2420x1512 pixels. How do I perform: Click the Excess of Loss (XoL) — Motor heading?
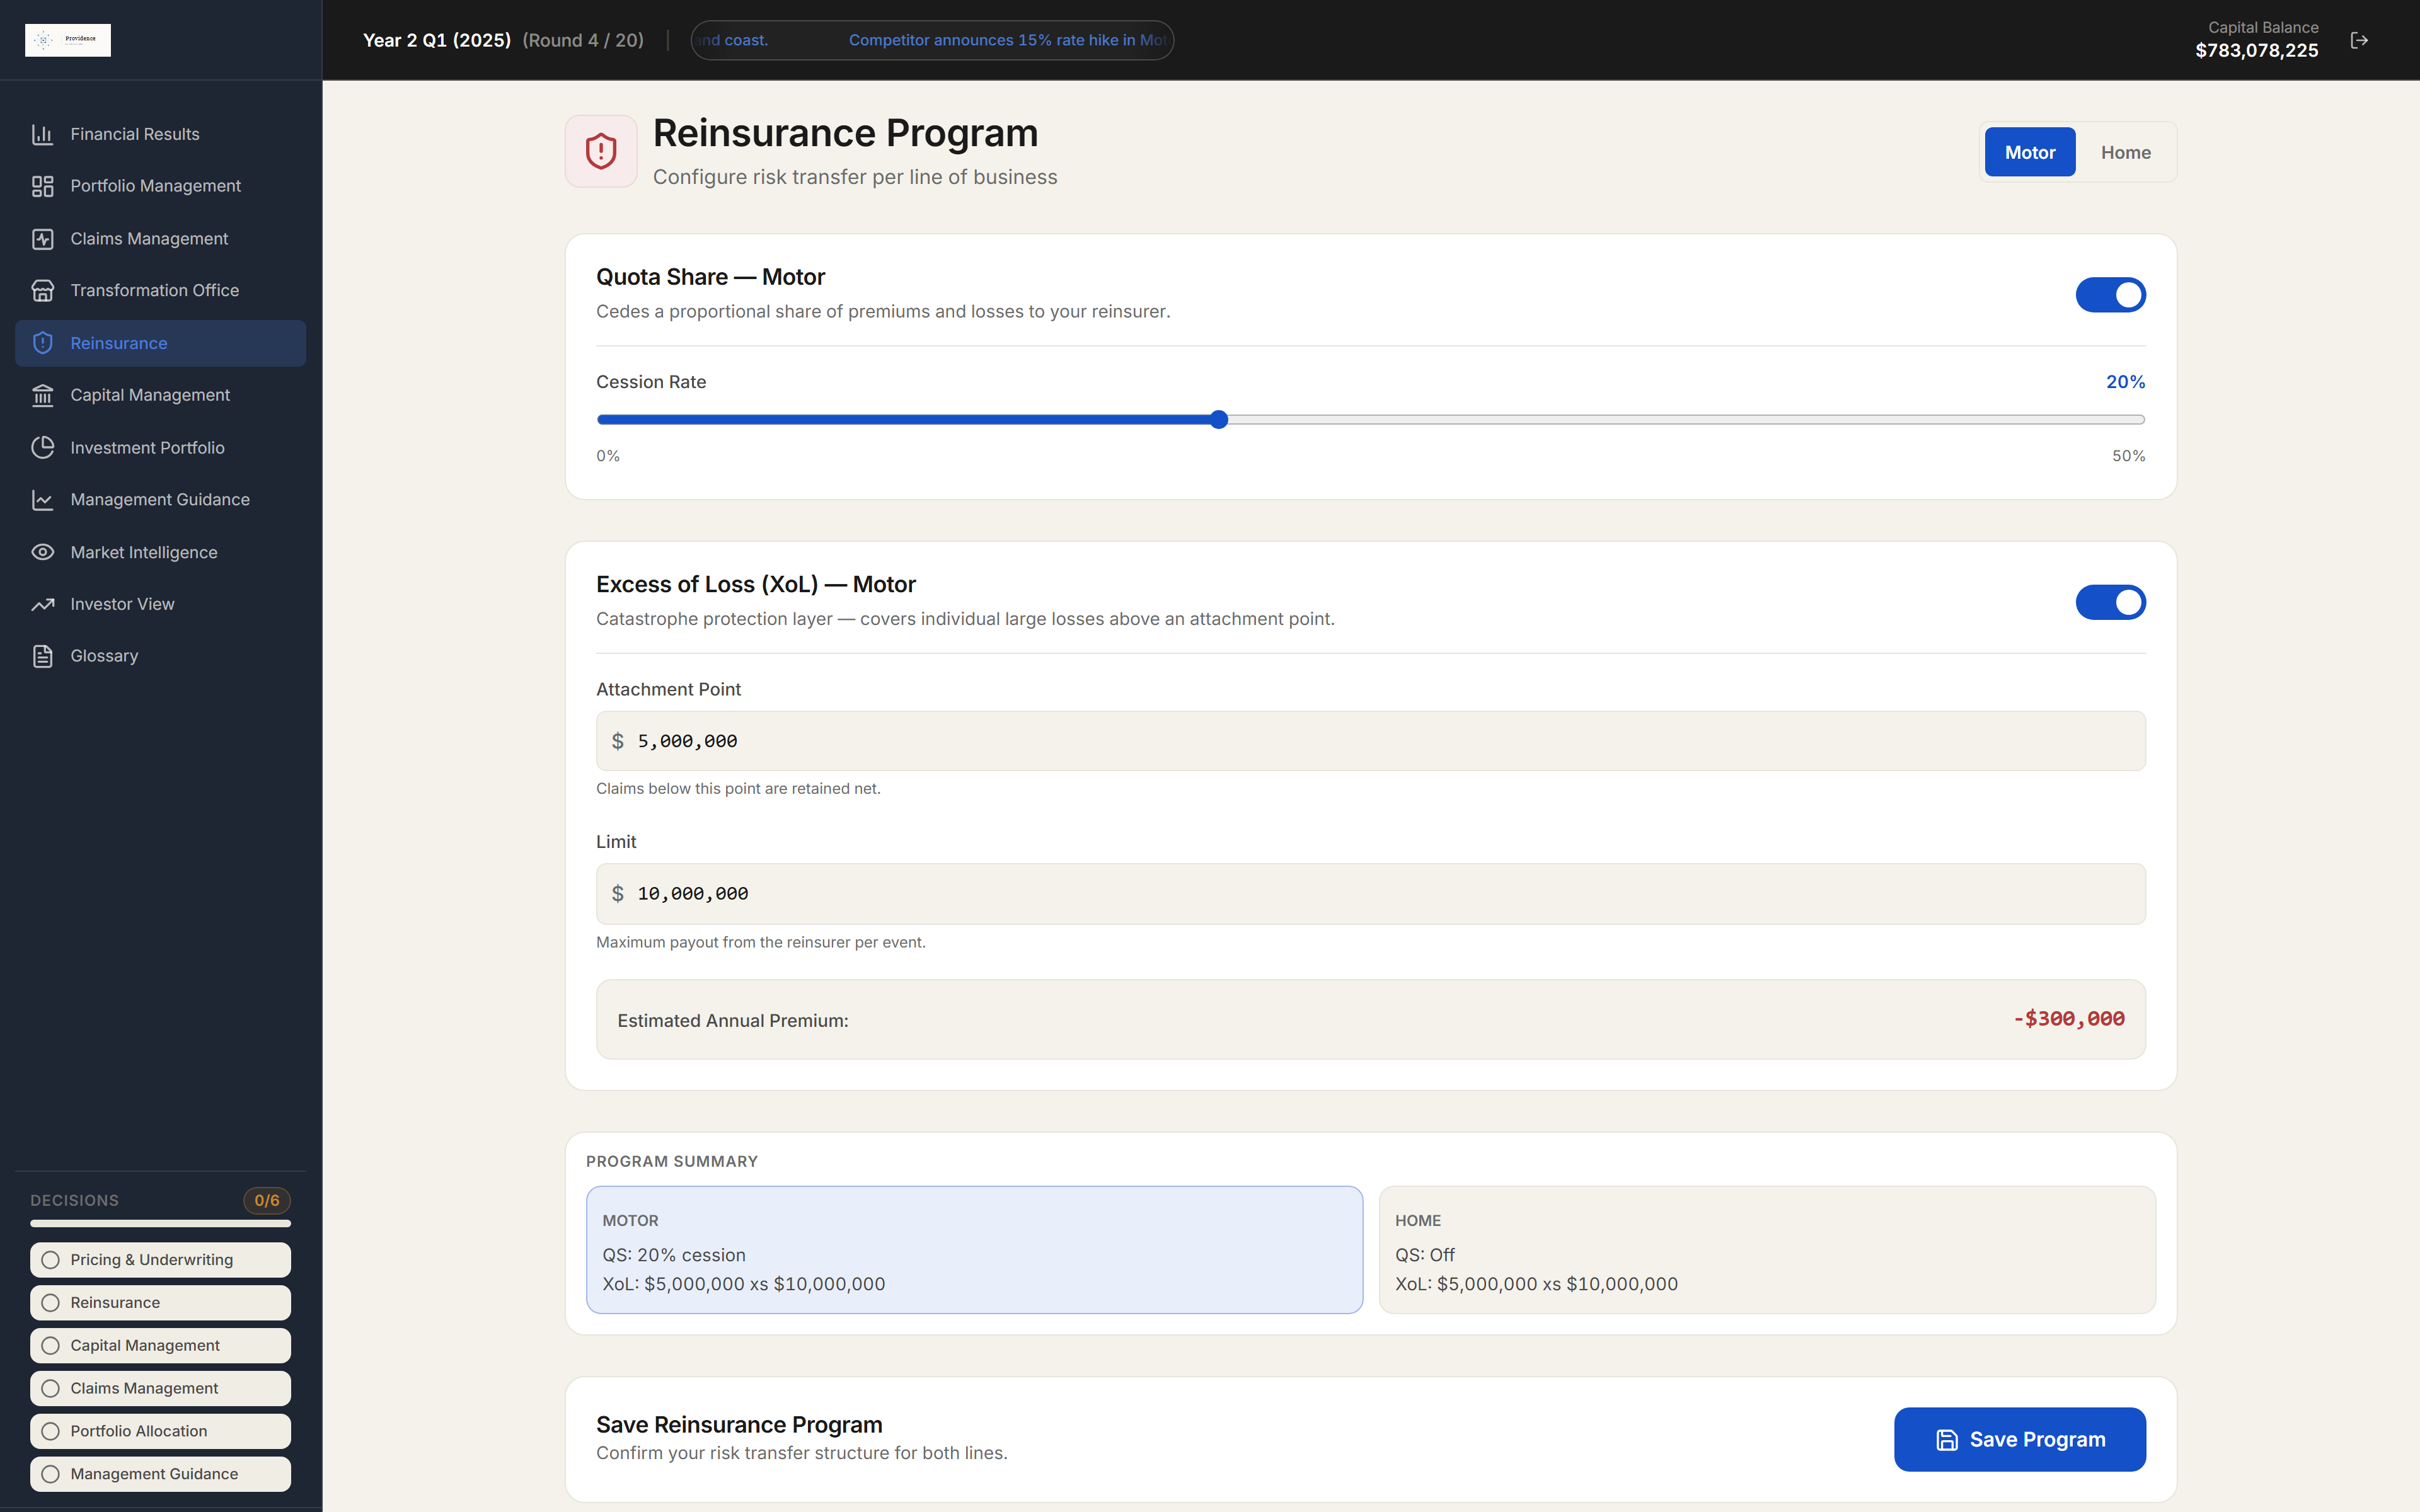click(x=756, y=584)
